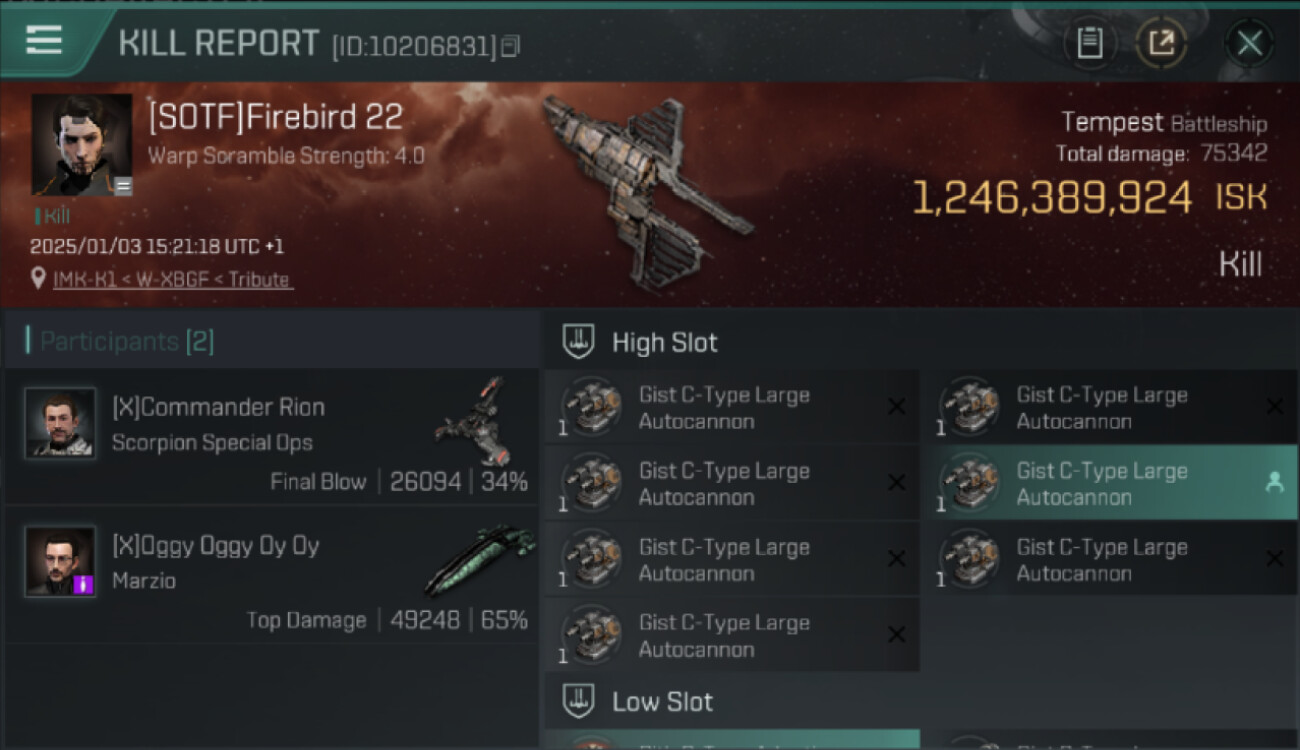Viewport: 1300px width, 750px height.
Task: Click the share export icon
Action: [1161, 43]
